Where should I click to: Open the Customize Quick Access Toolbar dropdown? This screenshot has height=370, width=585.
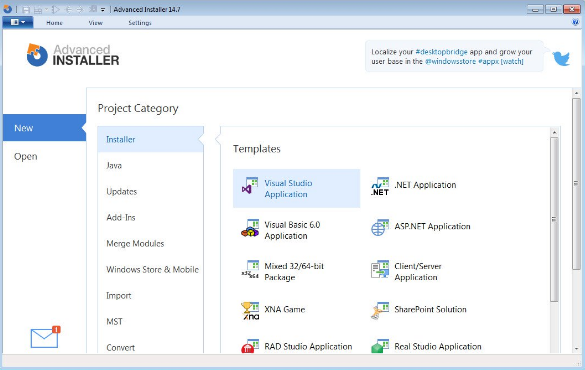click(103, 10)
